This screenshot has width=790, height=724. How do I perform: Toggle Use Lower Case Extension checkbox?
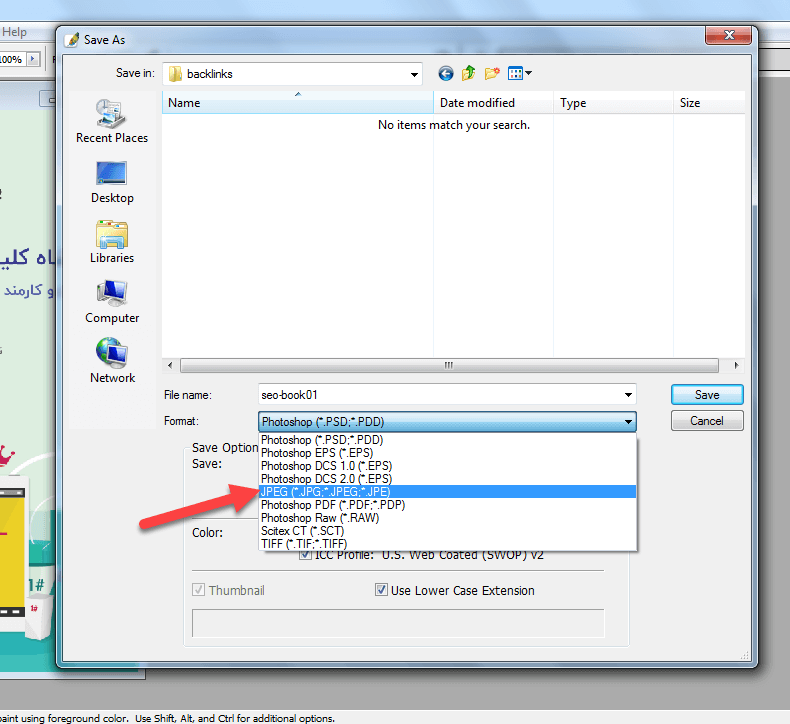pos(381,590)
